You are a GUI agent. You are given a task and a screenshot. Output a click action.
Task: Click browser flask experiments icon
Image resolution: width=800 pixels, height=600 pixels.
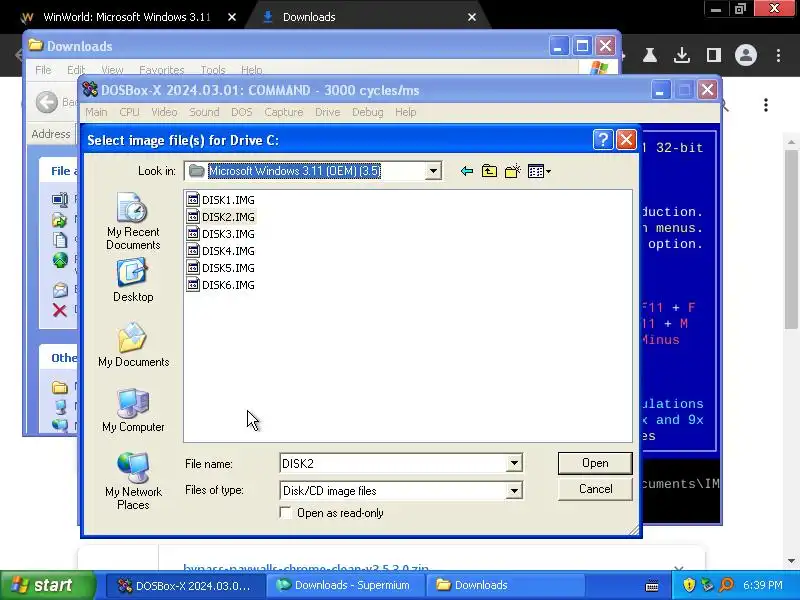(x=649, y=55)
